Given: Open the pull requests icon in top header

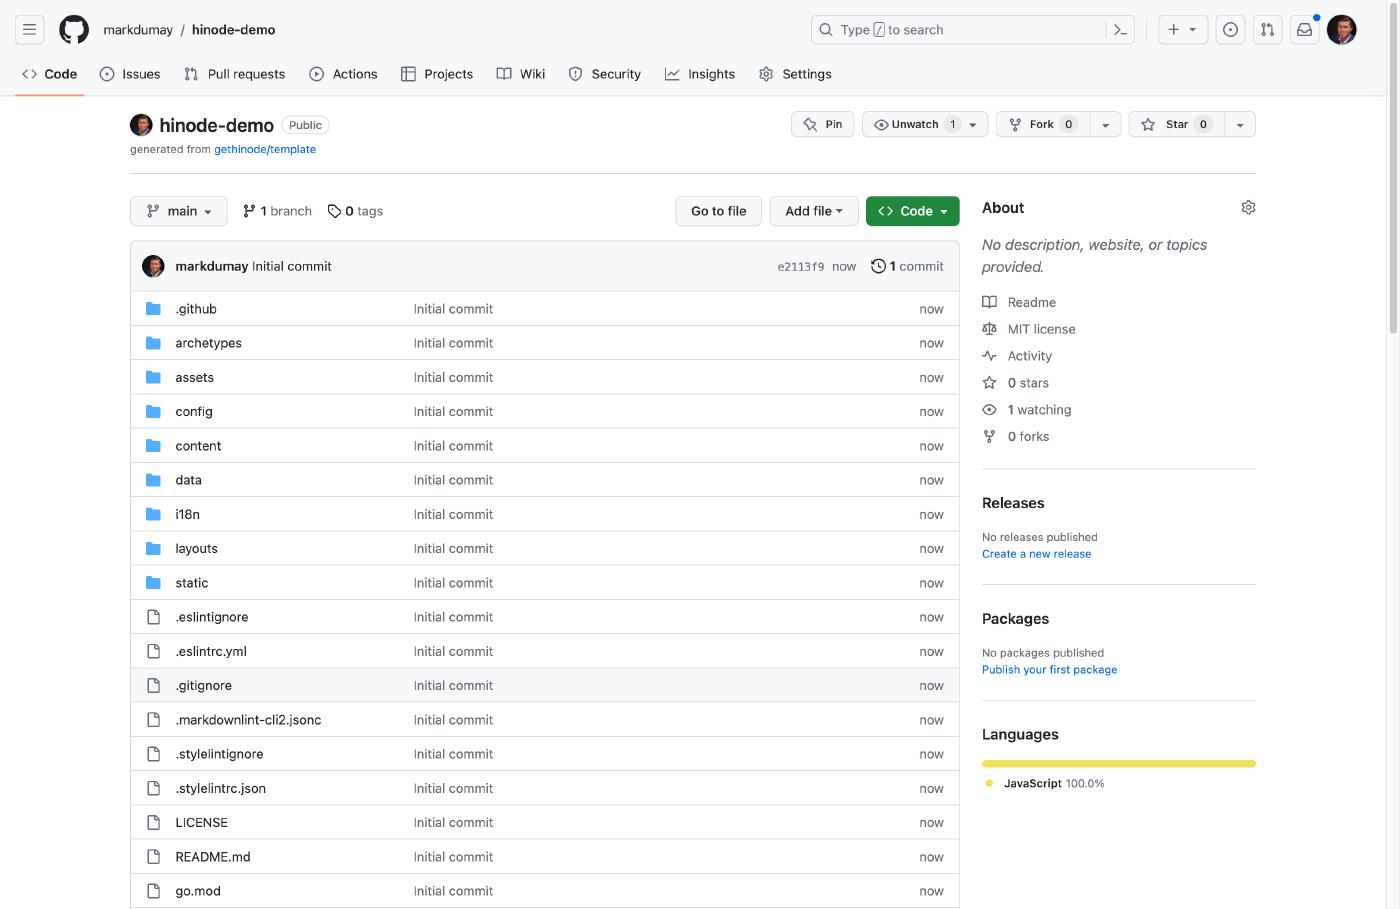Looking at the screenshot, I should [1267, 30].
